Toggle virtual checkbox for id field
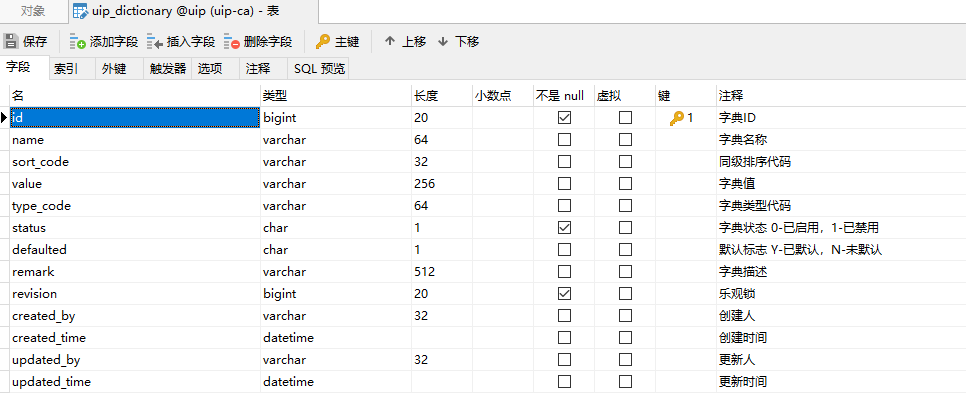Viewport: 966px width, 416px height. 625,118
